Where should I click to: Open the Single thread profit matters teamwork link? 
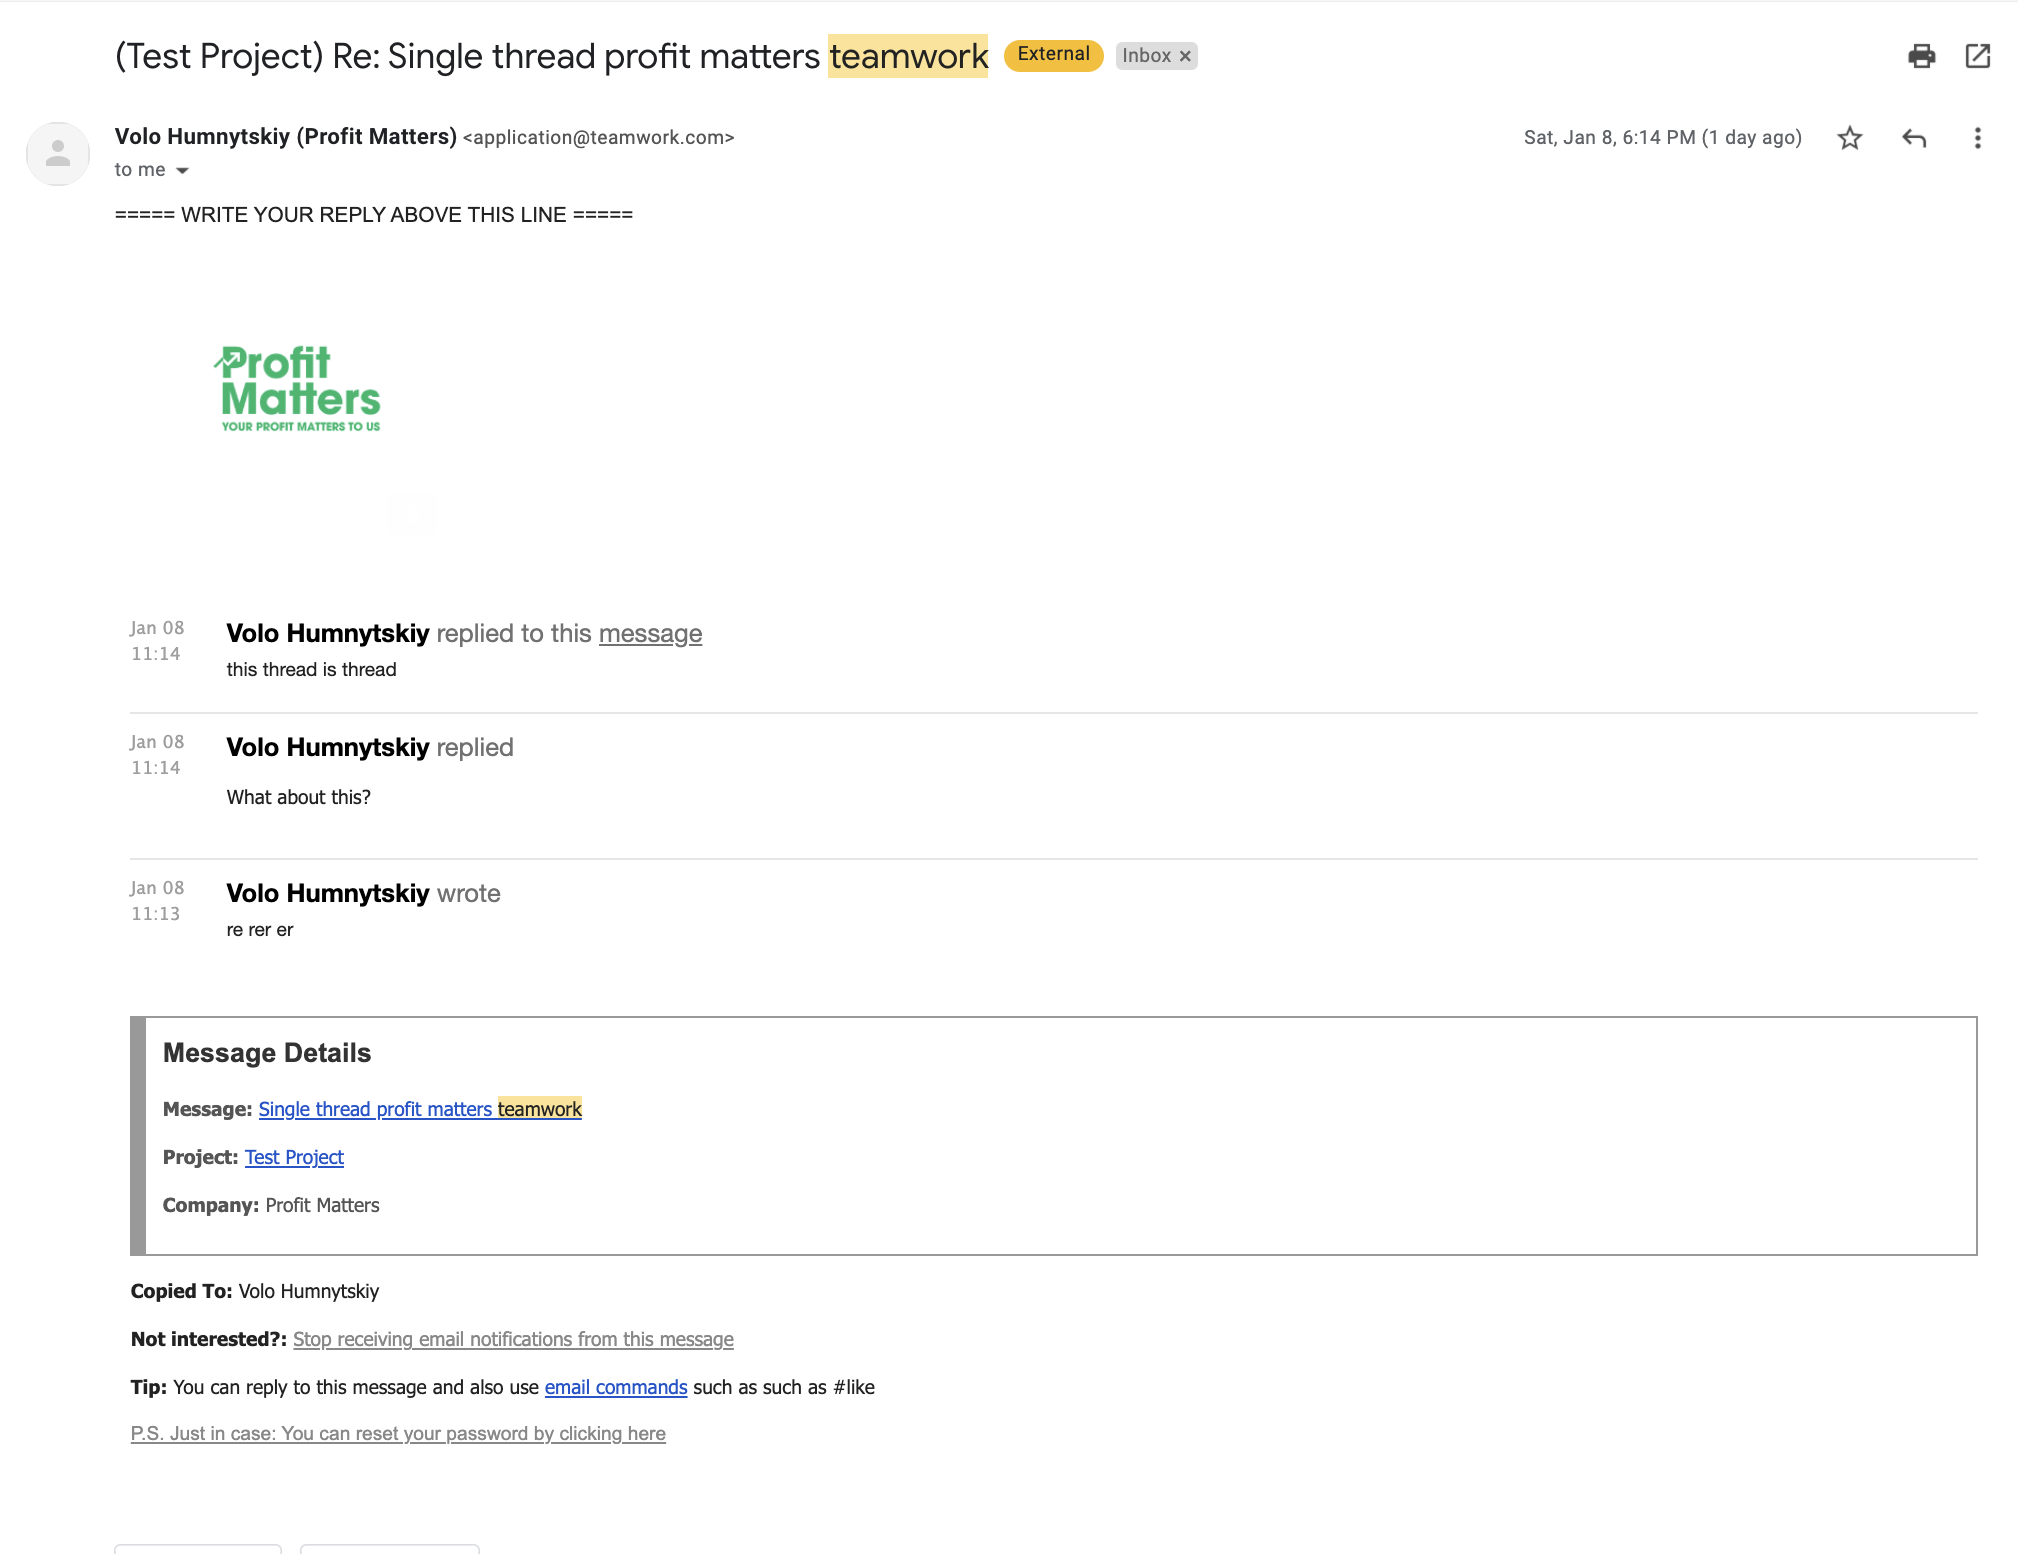[420, 1109]
